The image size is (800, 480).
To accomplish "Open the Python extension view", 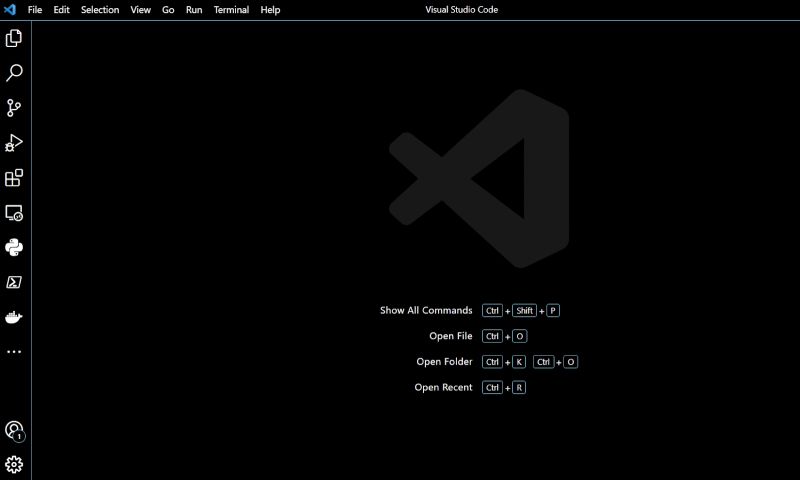I will click(x=14, y=247).
